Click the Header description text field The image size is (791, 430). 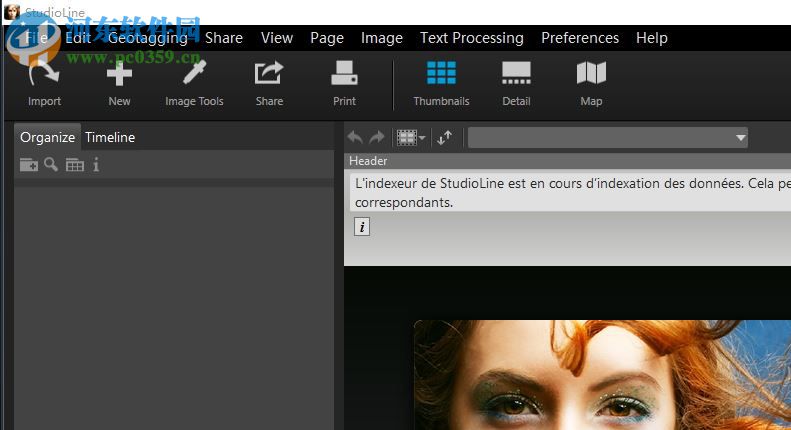point(570,192)
